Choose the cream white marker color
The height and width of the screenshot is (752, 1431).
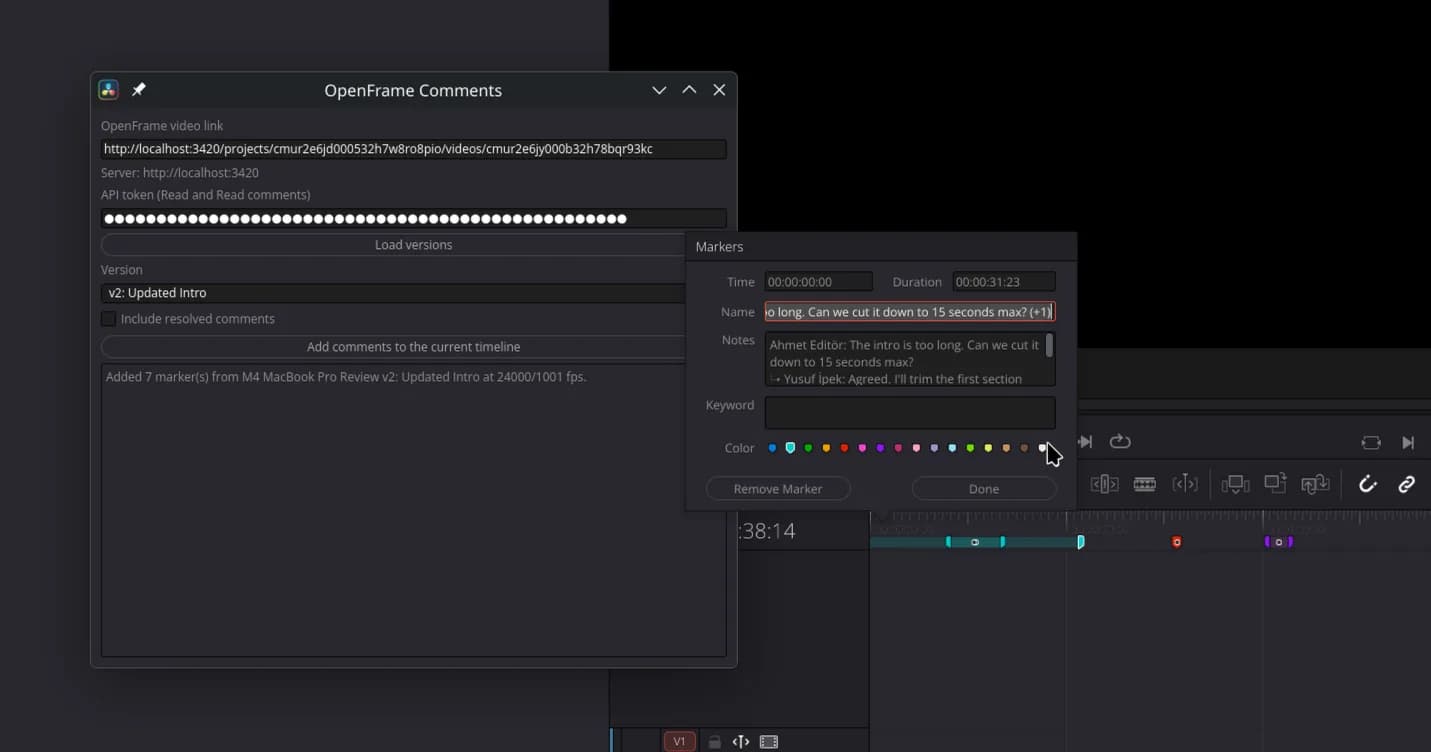(x=1042, y=448)
